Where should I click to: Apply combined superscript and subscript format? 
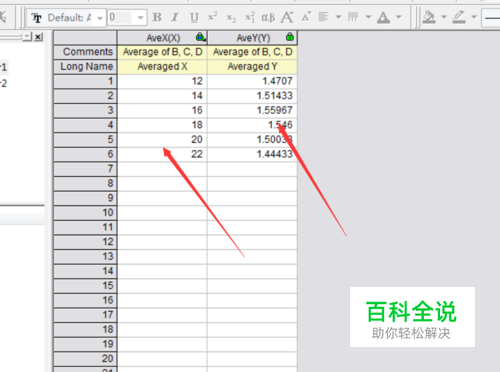click(250, 17)
